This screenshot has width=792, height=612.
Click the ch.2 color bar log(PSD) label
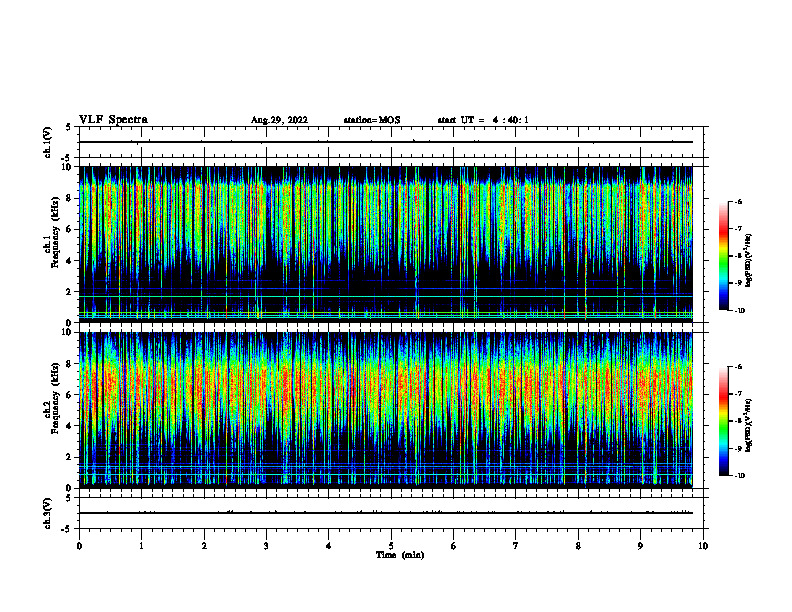point(748,425)
